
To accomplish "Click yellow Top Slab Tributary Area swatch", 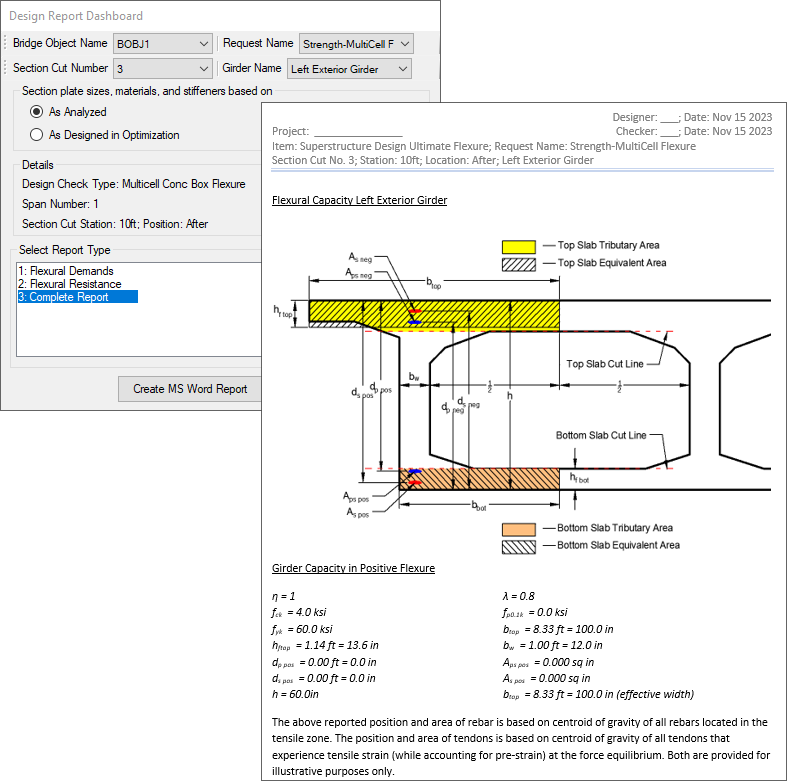I will [519, 246].
